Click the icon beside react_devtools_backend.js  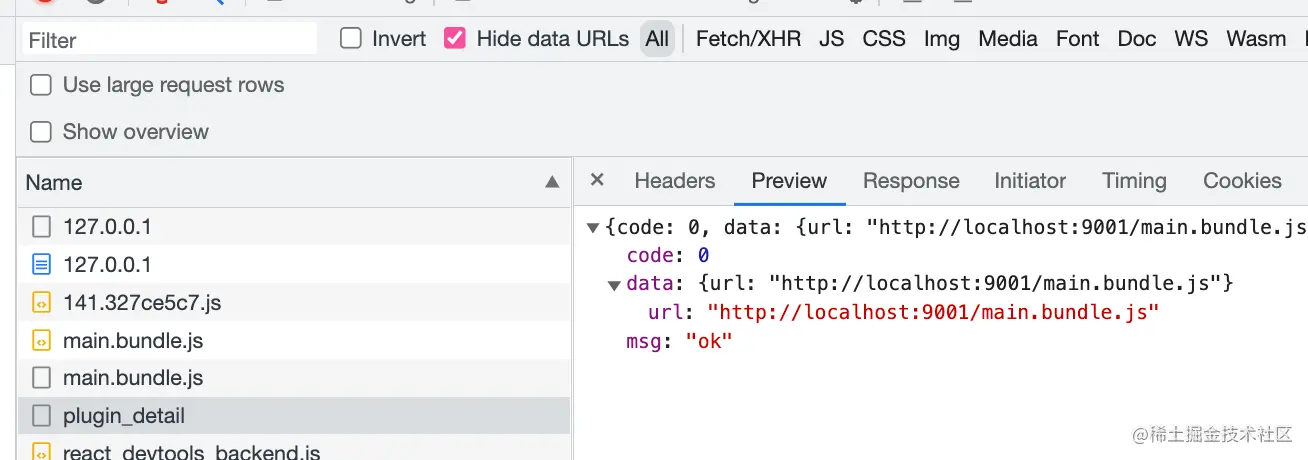click(41, 452)
